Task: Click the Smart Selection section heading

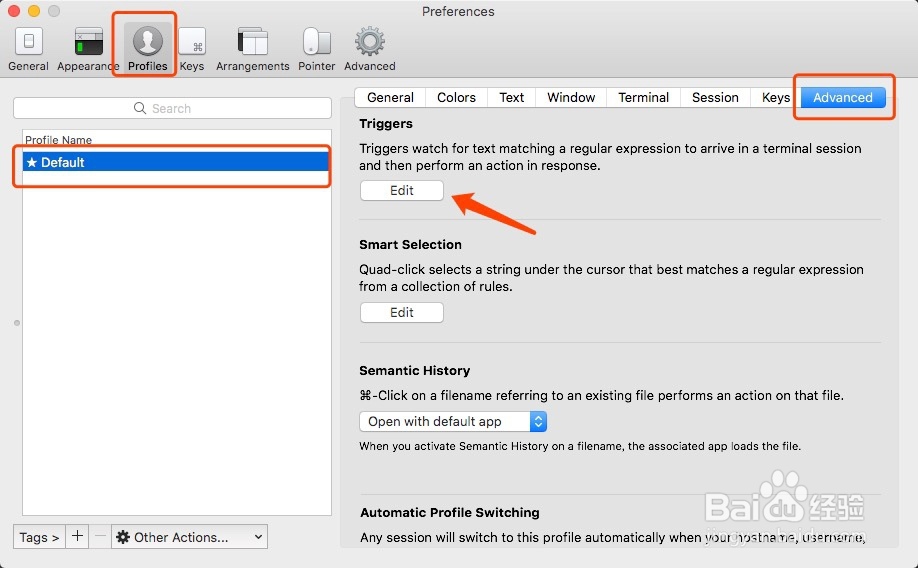Action: 410,245
